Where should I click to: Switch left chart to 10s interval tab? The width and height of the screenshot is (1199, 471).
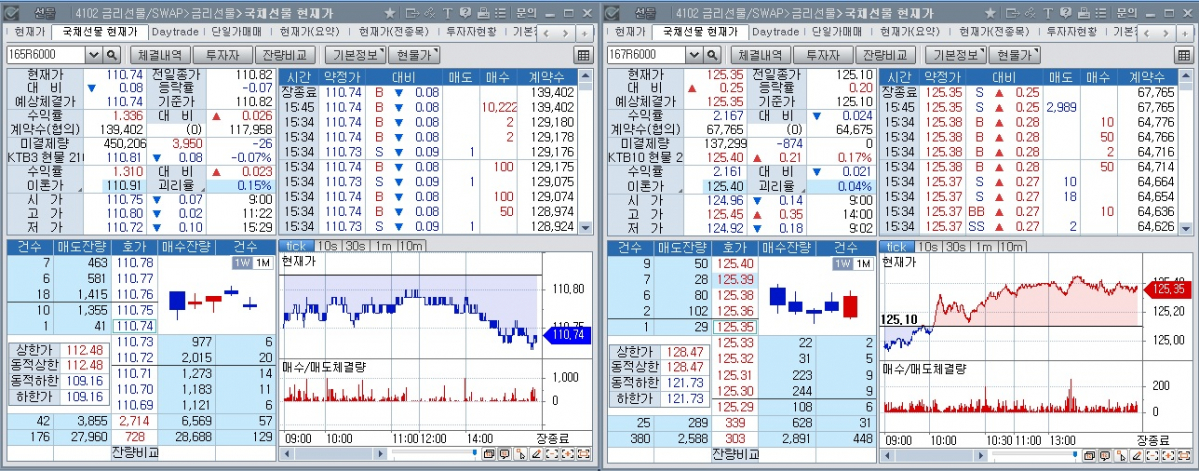pyautogui.click(x=327, y=245)
